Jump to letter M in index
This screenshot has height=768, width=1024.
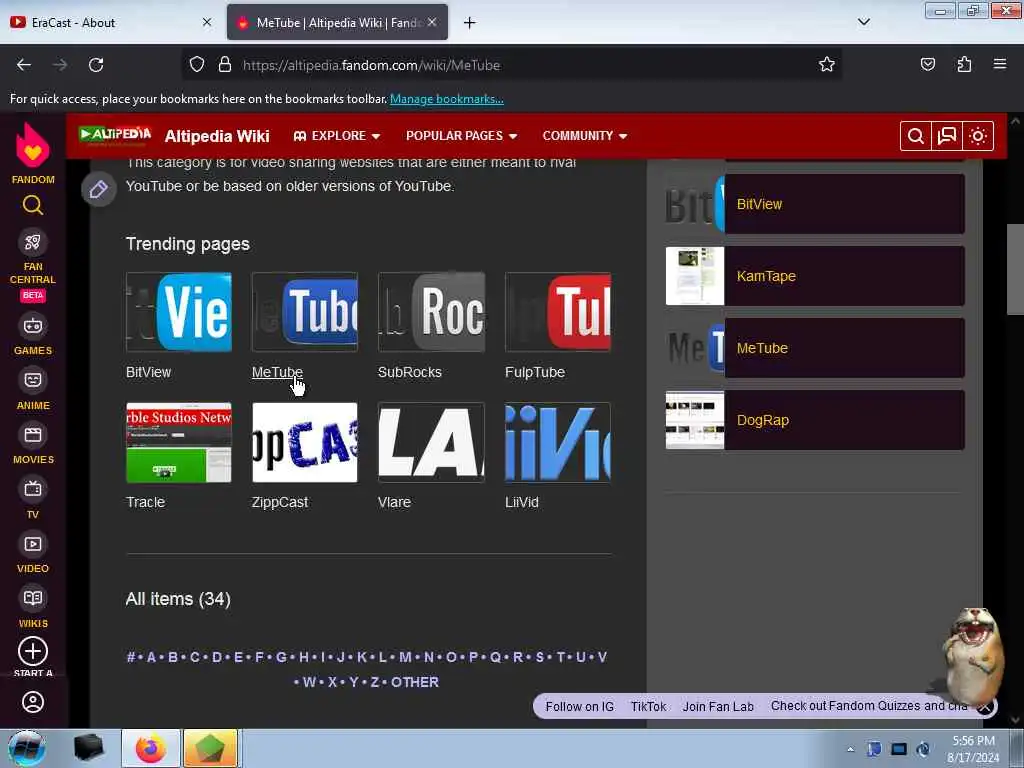[405, 657]
